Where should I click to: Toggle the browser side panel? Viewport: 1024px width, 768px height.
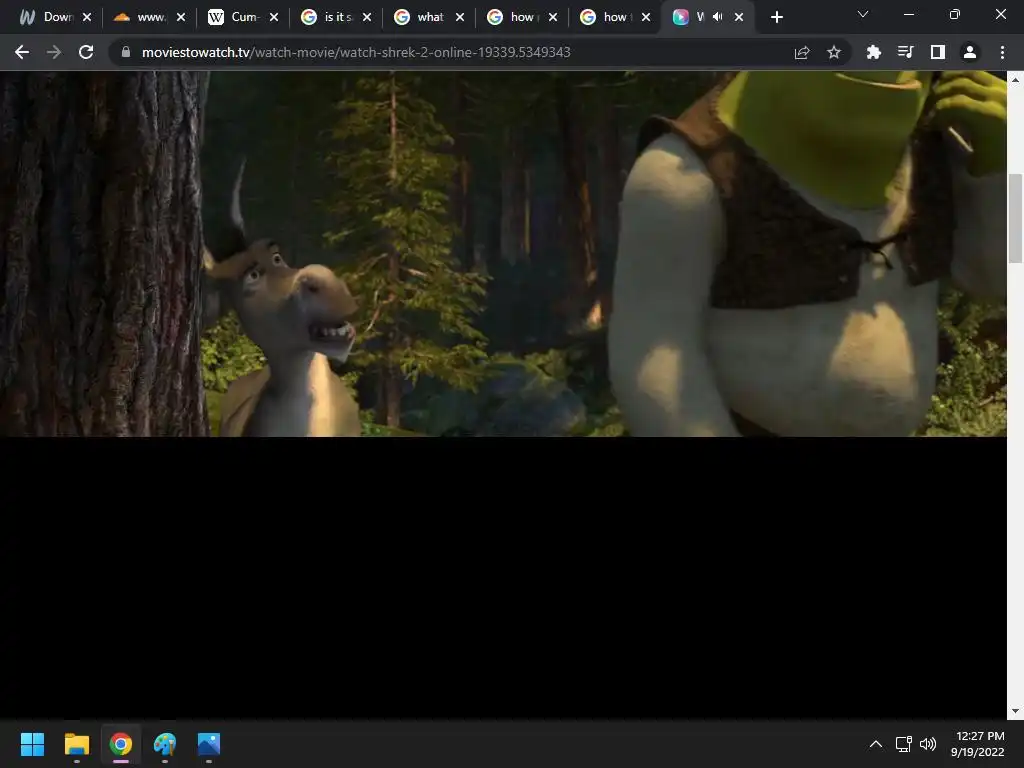pyautogui.click(x=938, y=52)
